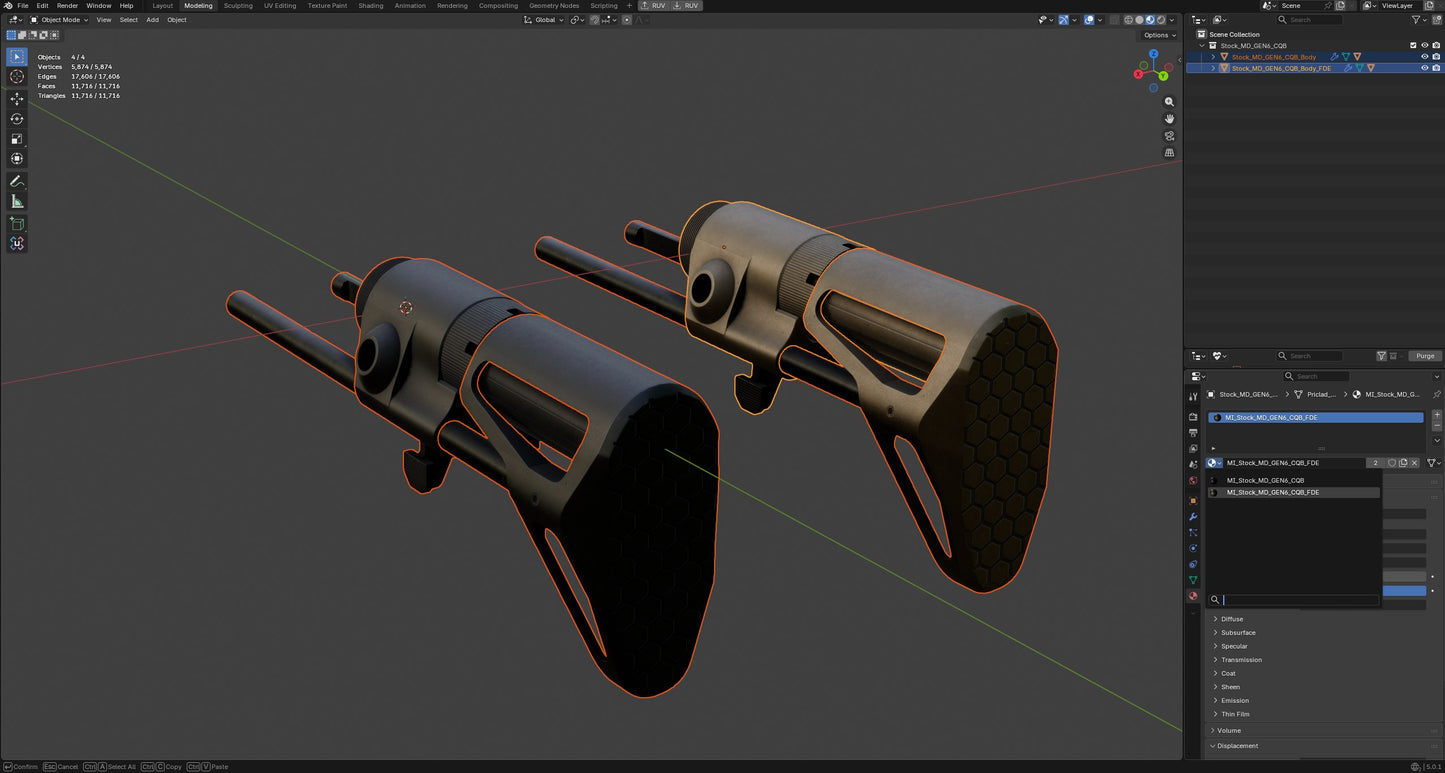Open the viewport Options dropdown
Image resolution: width=1445 pixels, height=773 pixels.
1159,35
